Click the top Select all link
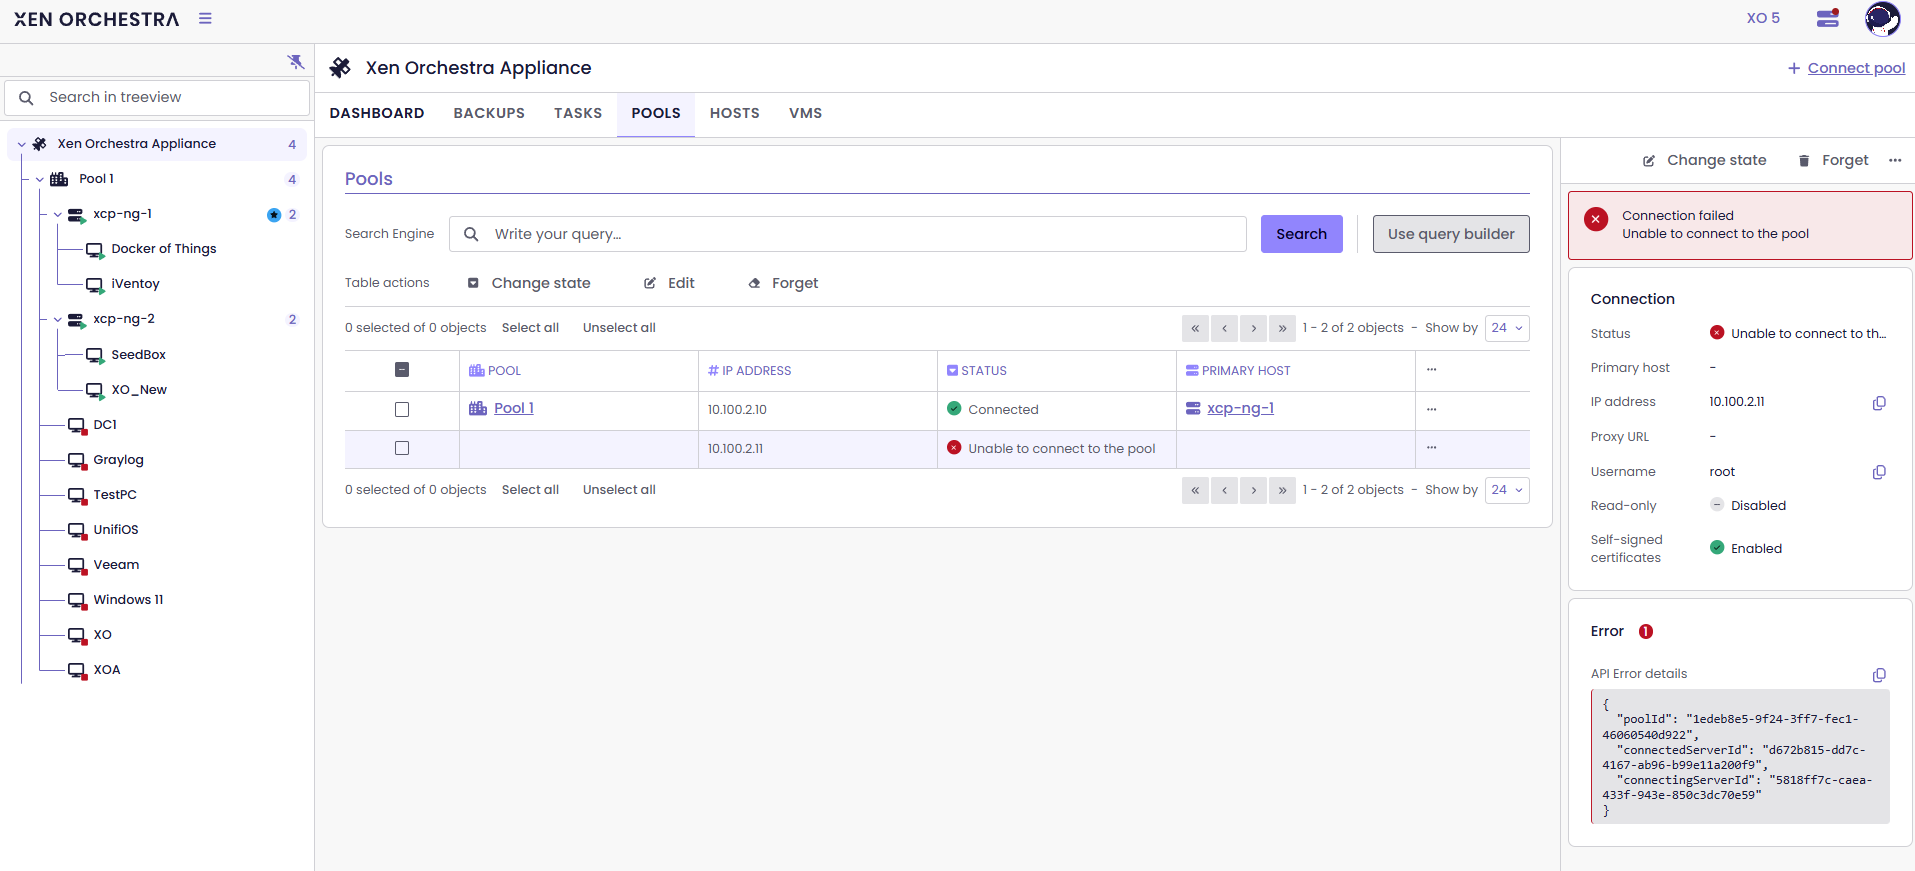This screenshot has width=1915, height=871. [530, 328]
